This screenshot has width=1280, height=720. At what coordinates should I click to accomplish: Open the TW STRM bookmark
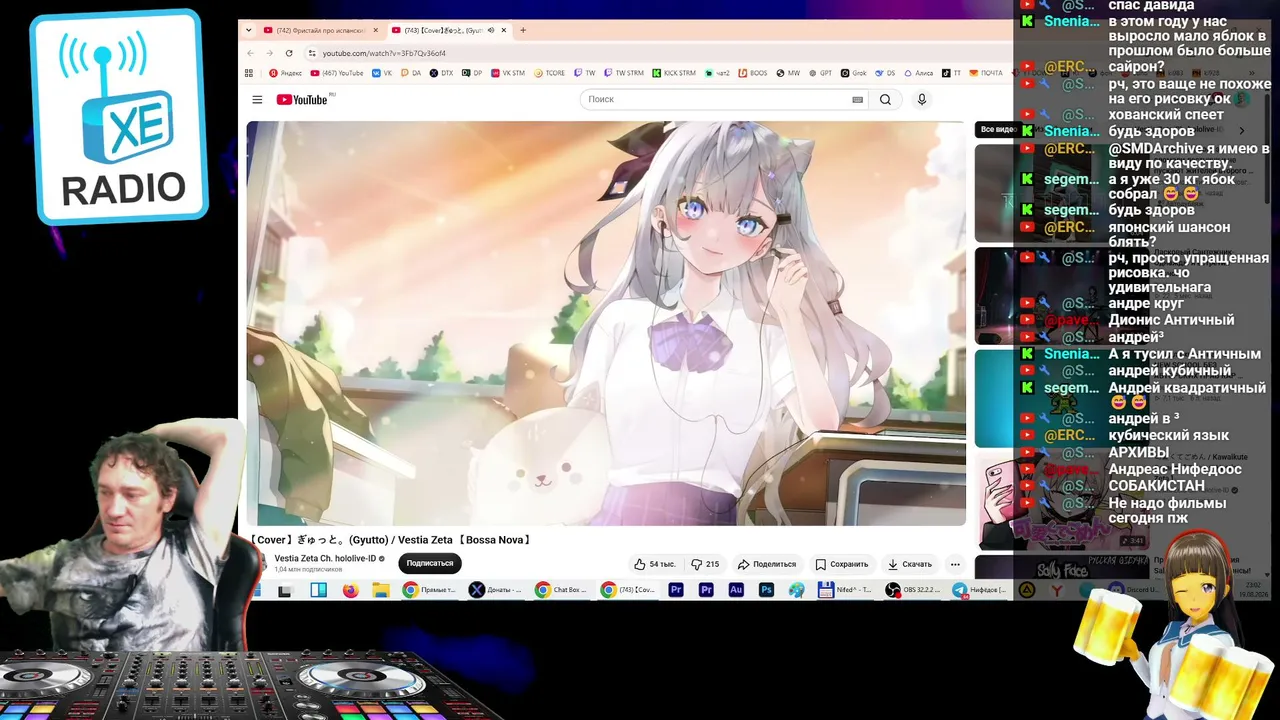coord(624,73)
